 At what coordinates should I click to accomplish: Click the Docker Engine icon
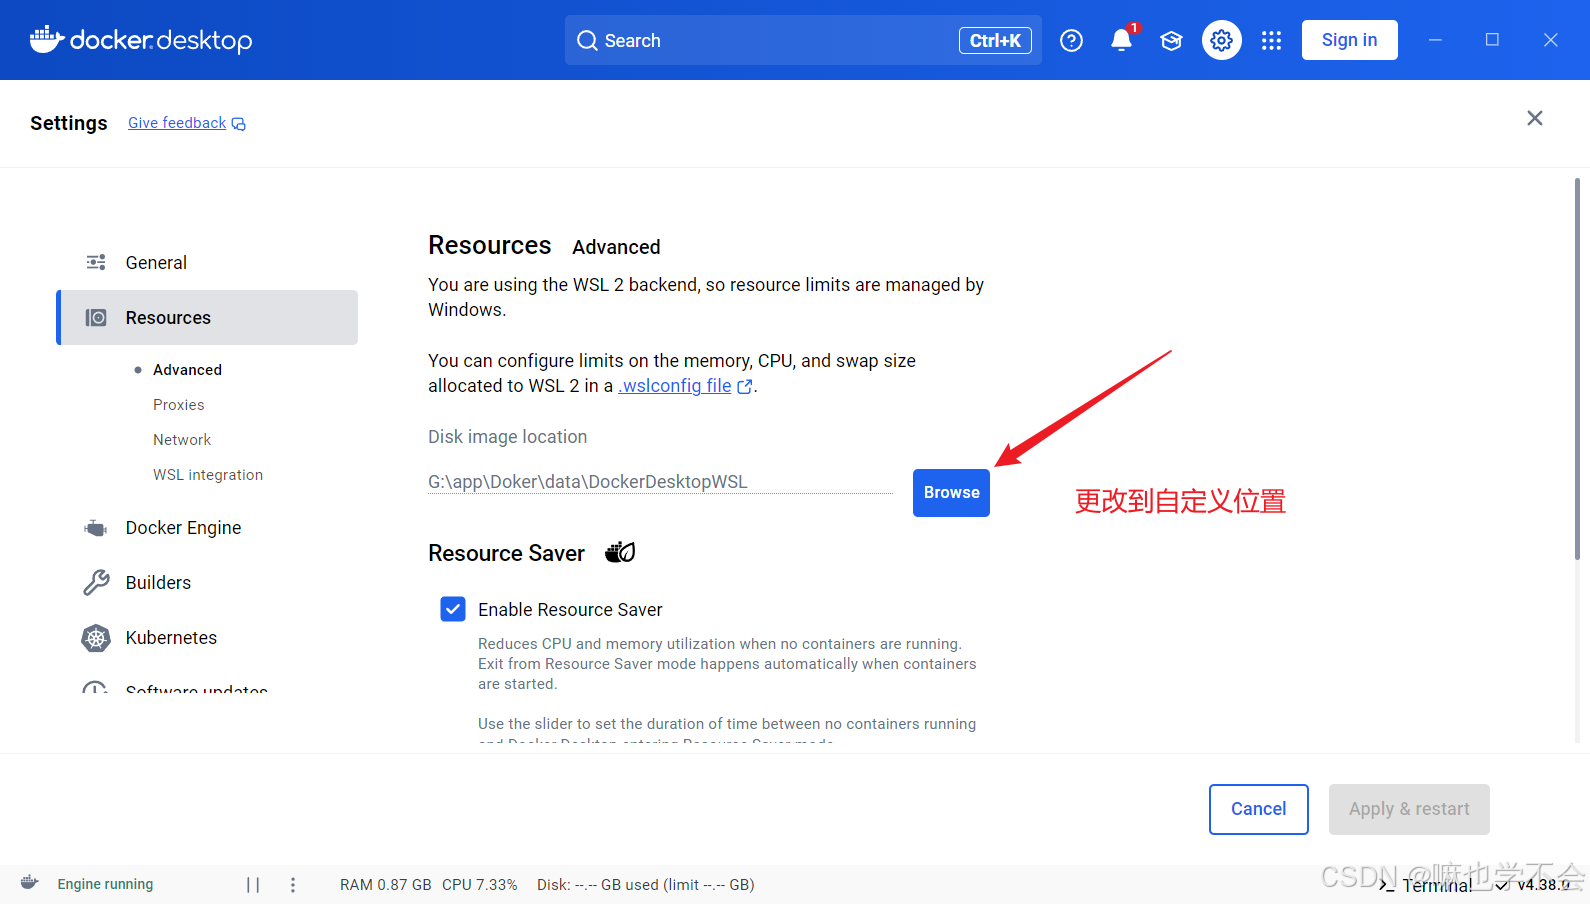[x=96, y=528]
